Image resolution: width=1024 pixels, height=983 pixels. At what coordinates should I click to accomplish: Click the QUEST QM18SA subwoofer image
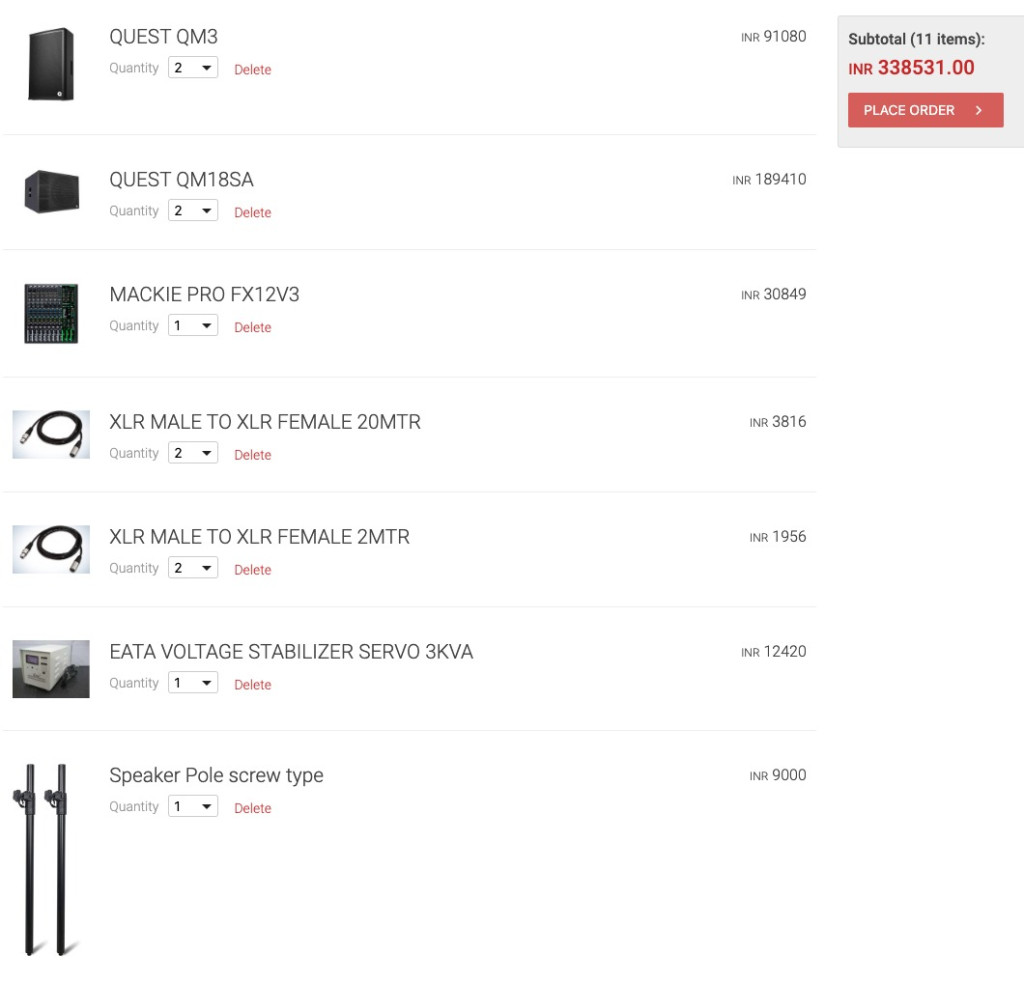coord(51,191)
